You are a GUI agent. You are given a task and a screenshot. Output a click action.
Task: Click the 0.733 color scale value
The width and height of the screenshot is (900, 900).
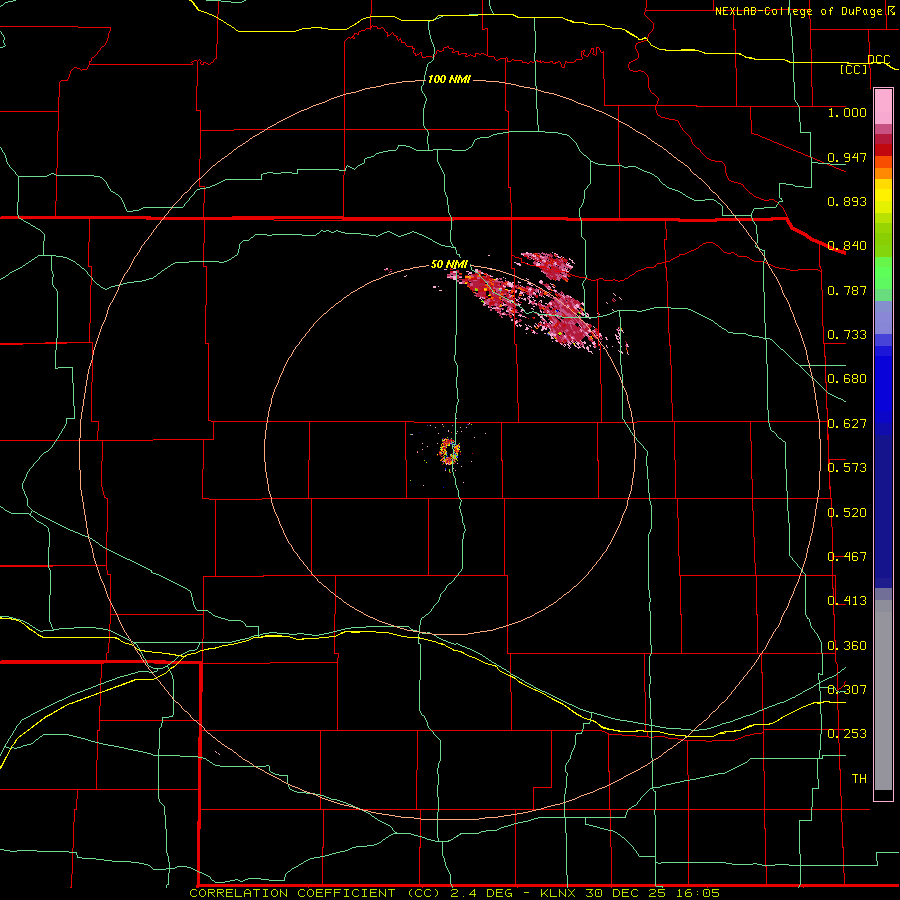(847, 335)
